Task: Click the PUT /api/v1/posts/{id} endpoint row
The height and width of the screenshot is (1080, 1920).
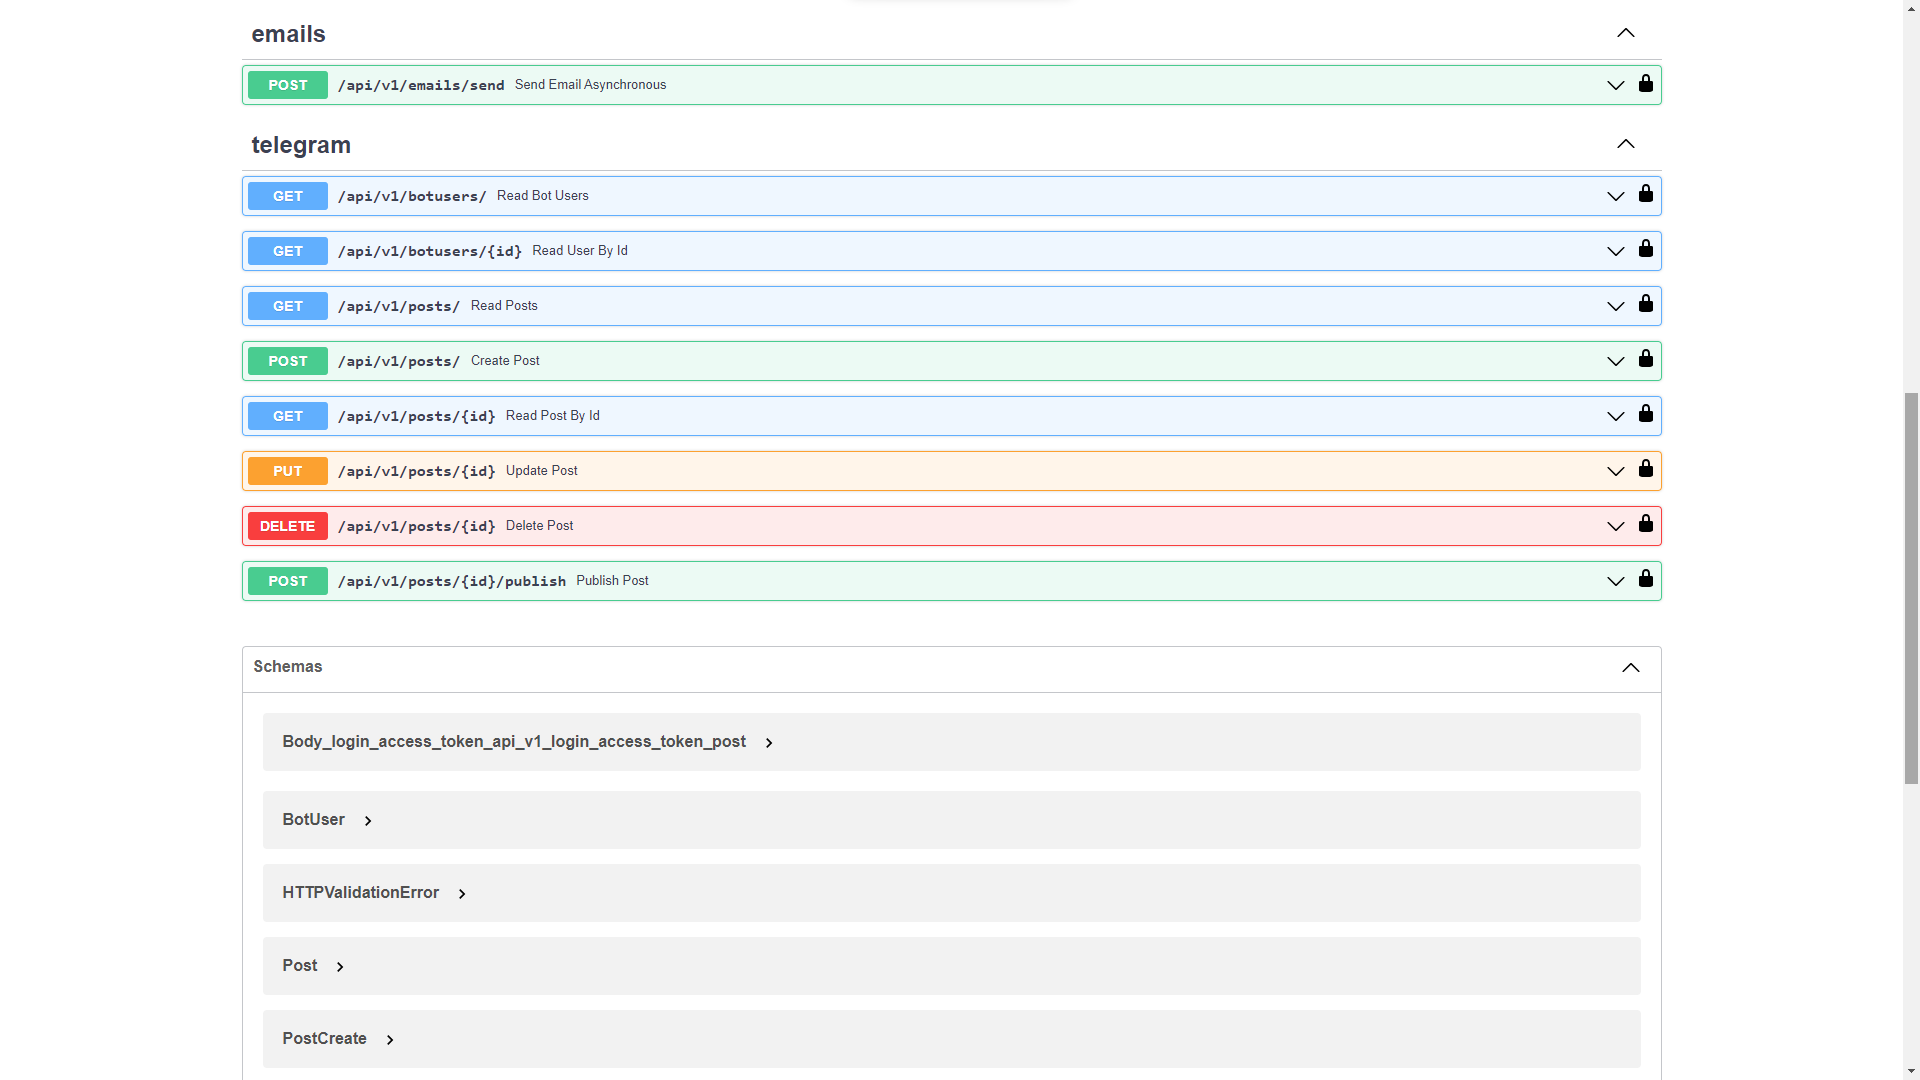Action: (x=951, y=471)
